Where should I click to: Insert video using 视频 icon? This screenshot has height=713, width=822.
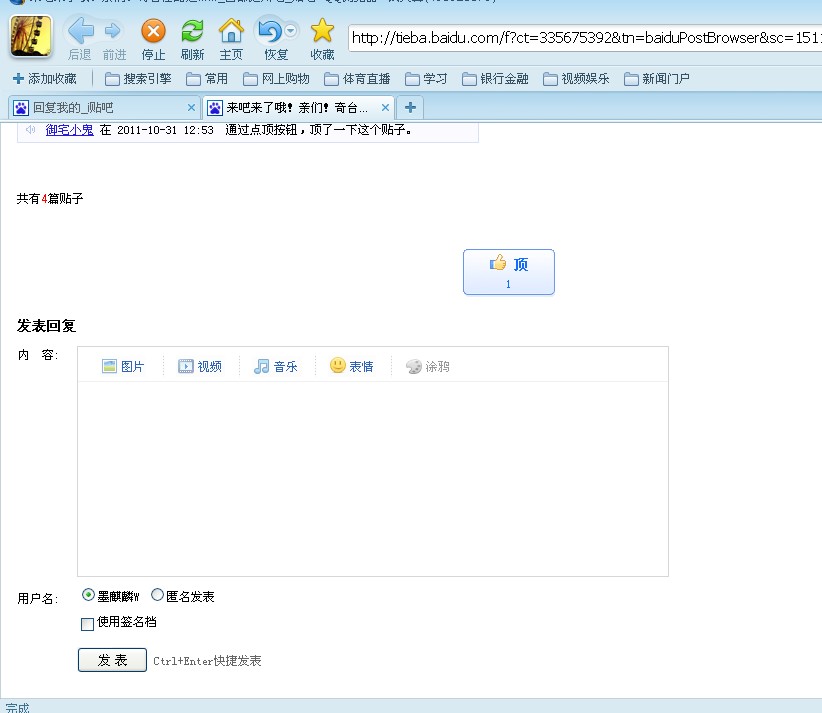199,366
